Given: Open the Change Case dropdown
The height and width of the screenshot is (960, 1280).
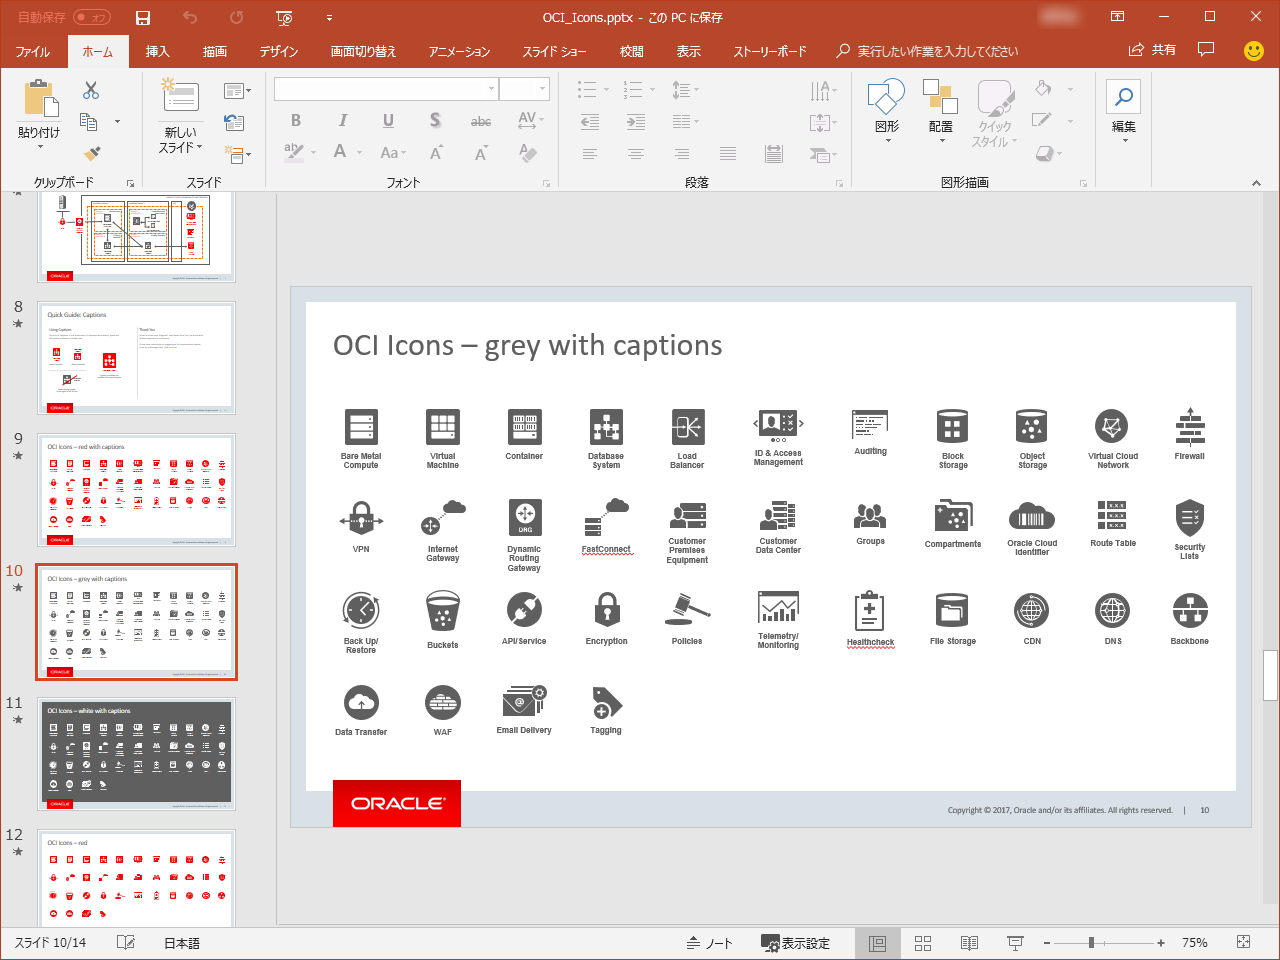Looking at the screenshot, I should [391, 153].
